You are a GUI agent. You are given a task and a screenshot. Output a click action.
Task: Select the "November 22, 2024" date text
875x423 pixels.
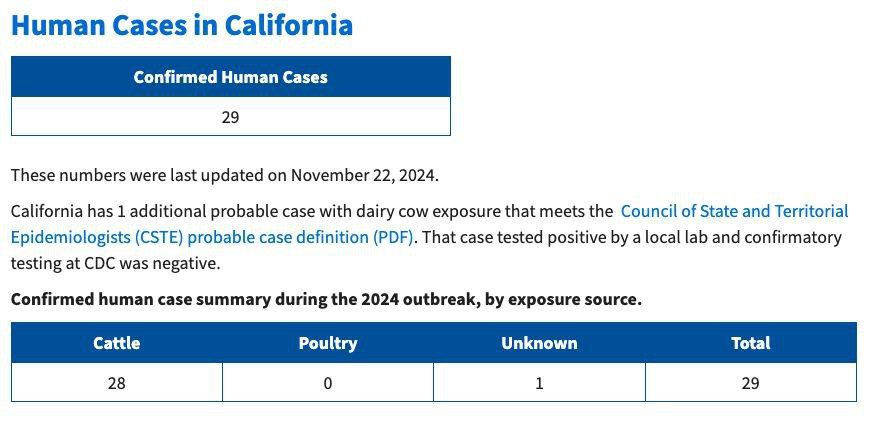click(364, 176)
